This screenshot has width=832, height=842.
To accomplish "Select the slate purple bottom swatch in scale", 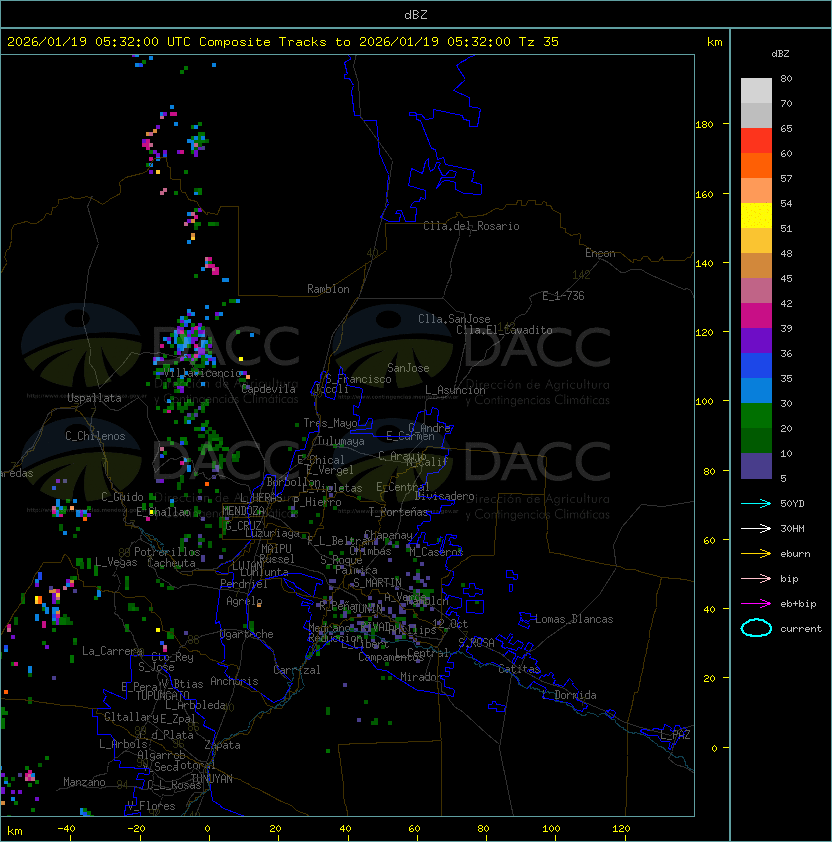I will tap(756, 466).
